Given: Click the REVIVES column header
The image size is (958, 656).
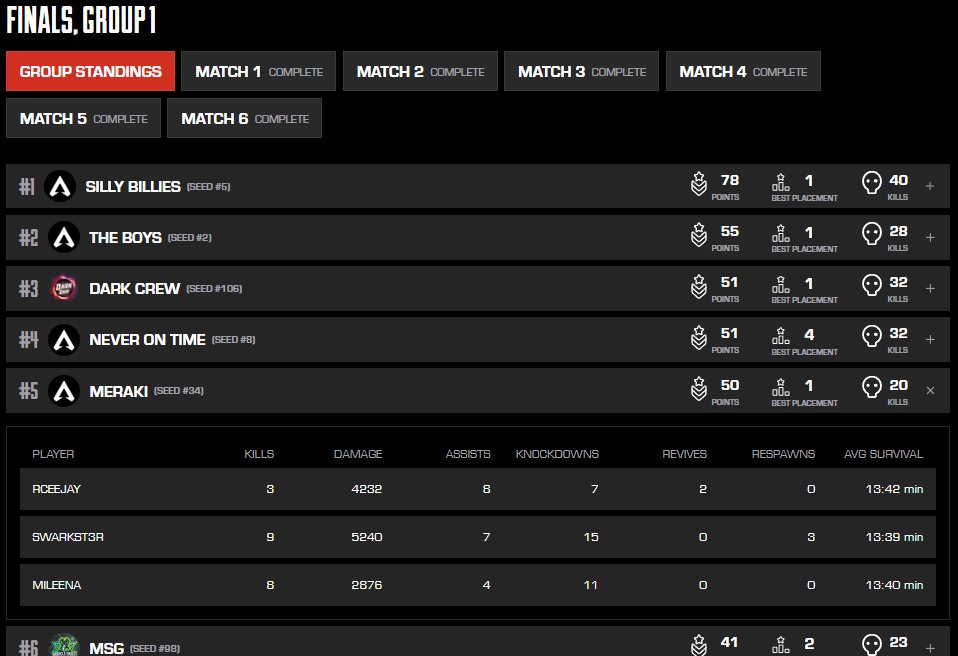Looking at the screenshot, I should [x=684, y=454].
